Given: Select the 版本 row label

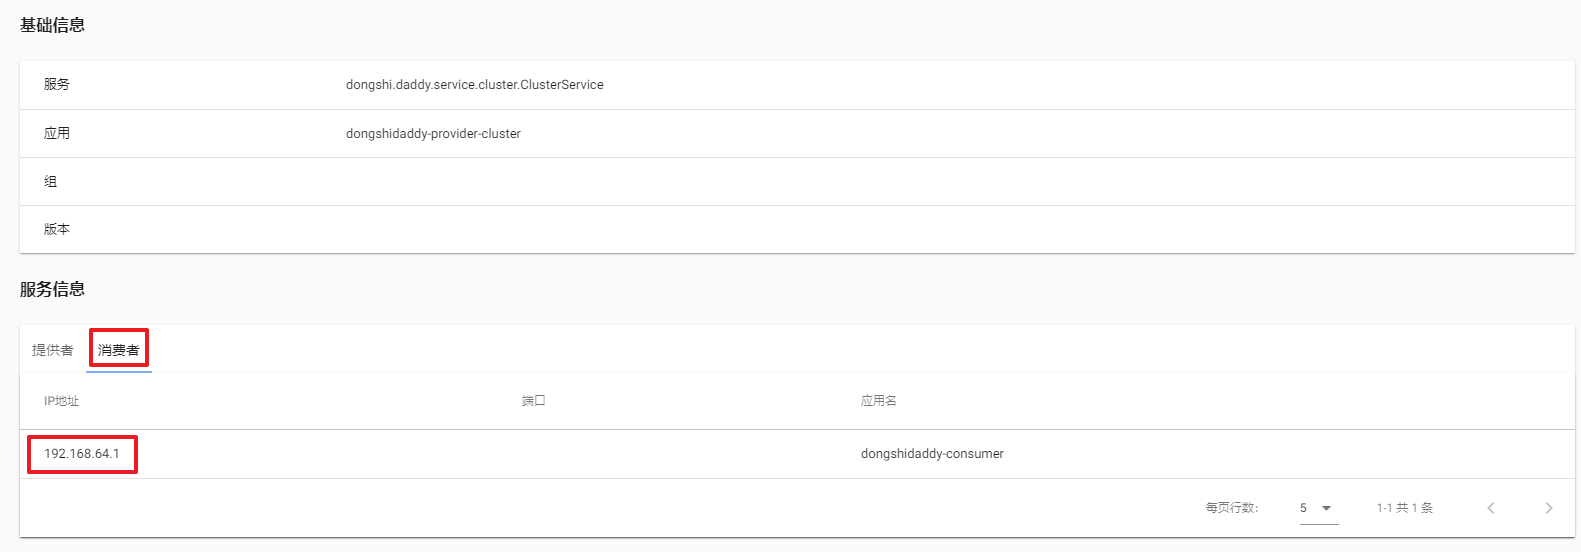Looking at the screenshot, I should tap(57, 229).
